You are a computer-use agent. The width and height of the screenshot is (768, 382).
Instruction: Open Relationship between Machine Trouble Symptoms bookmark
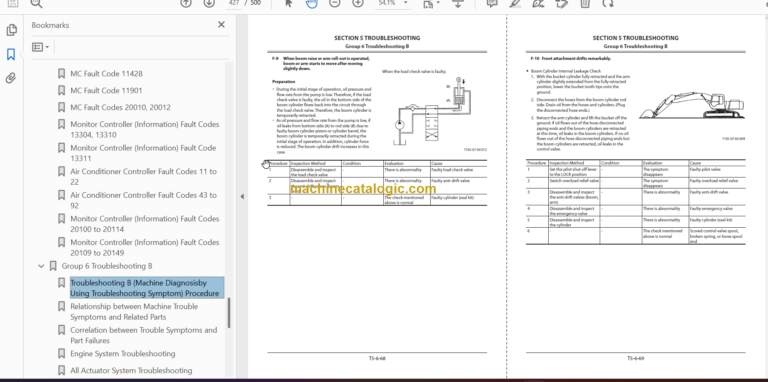[x=134, y=311]
